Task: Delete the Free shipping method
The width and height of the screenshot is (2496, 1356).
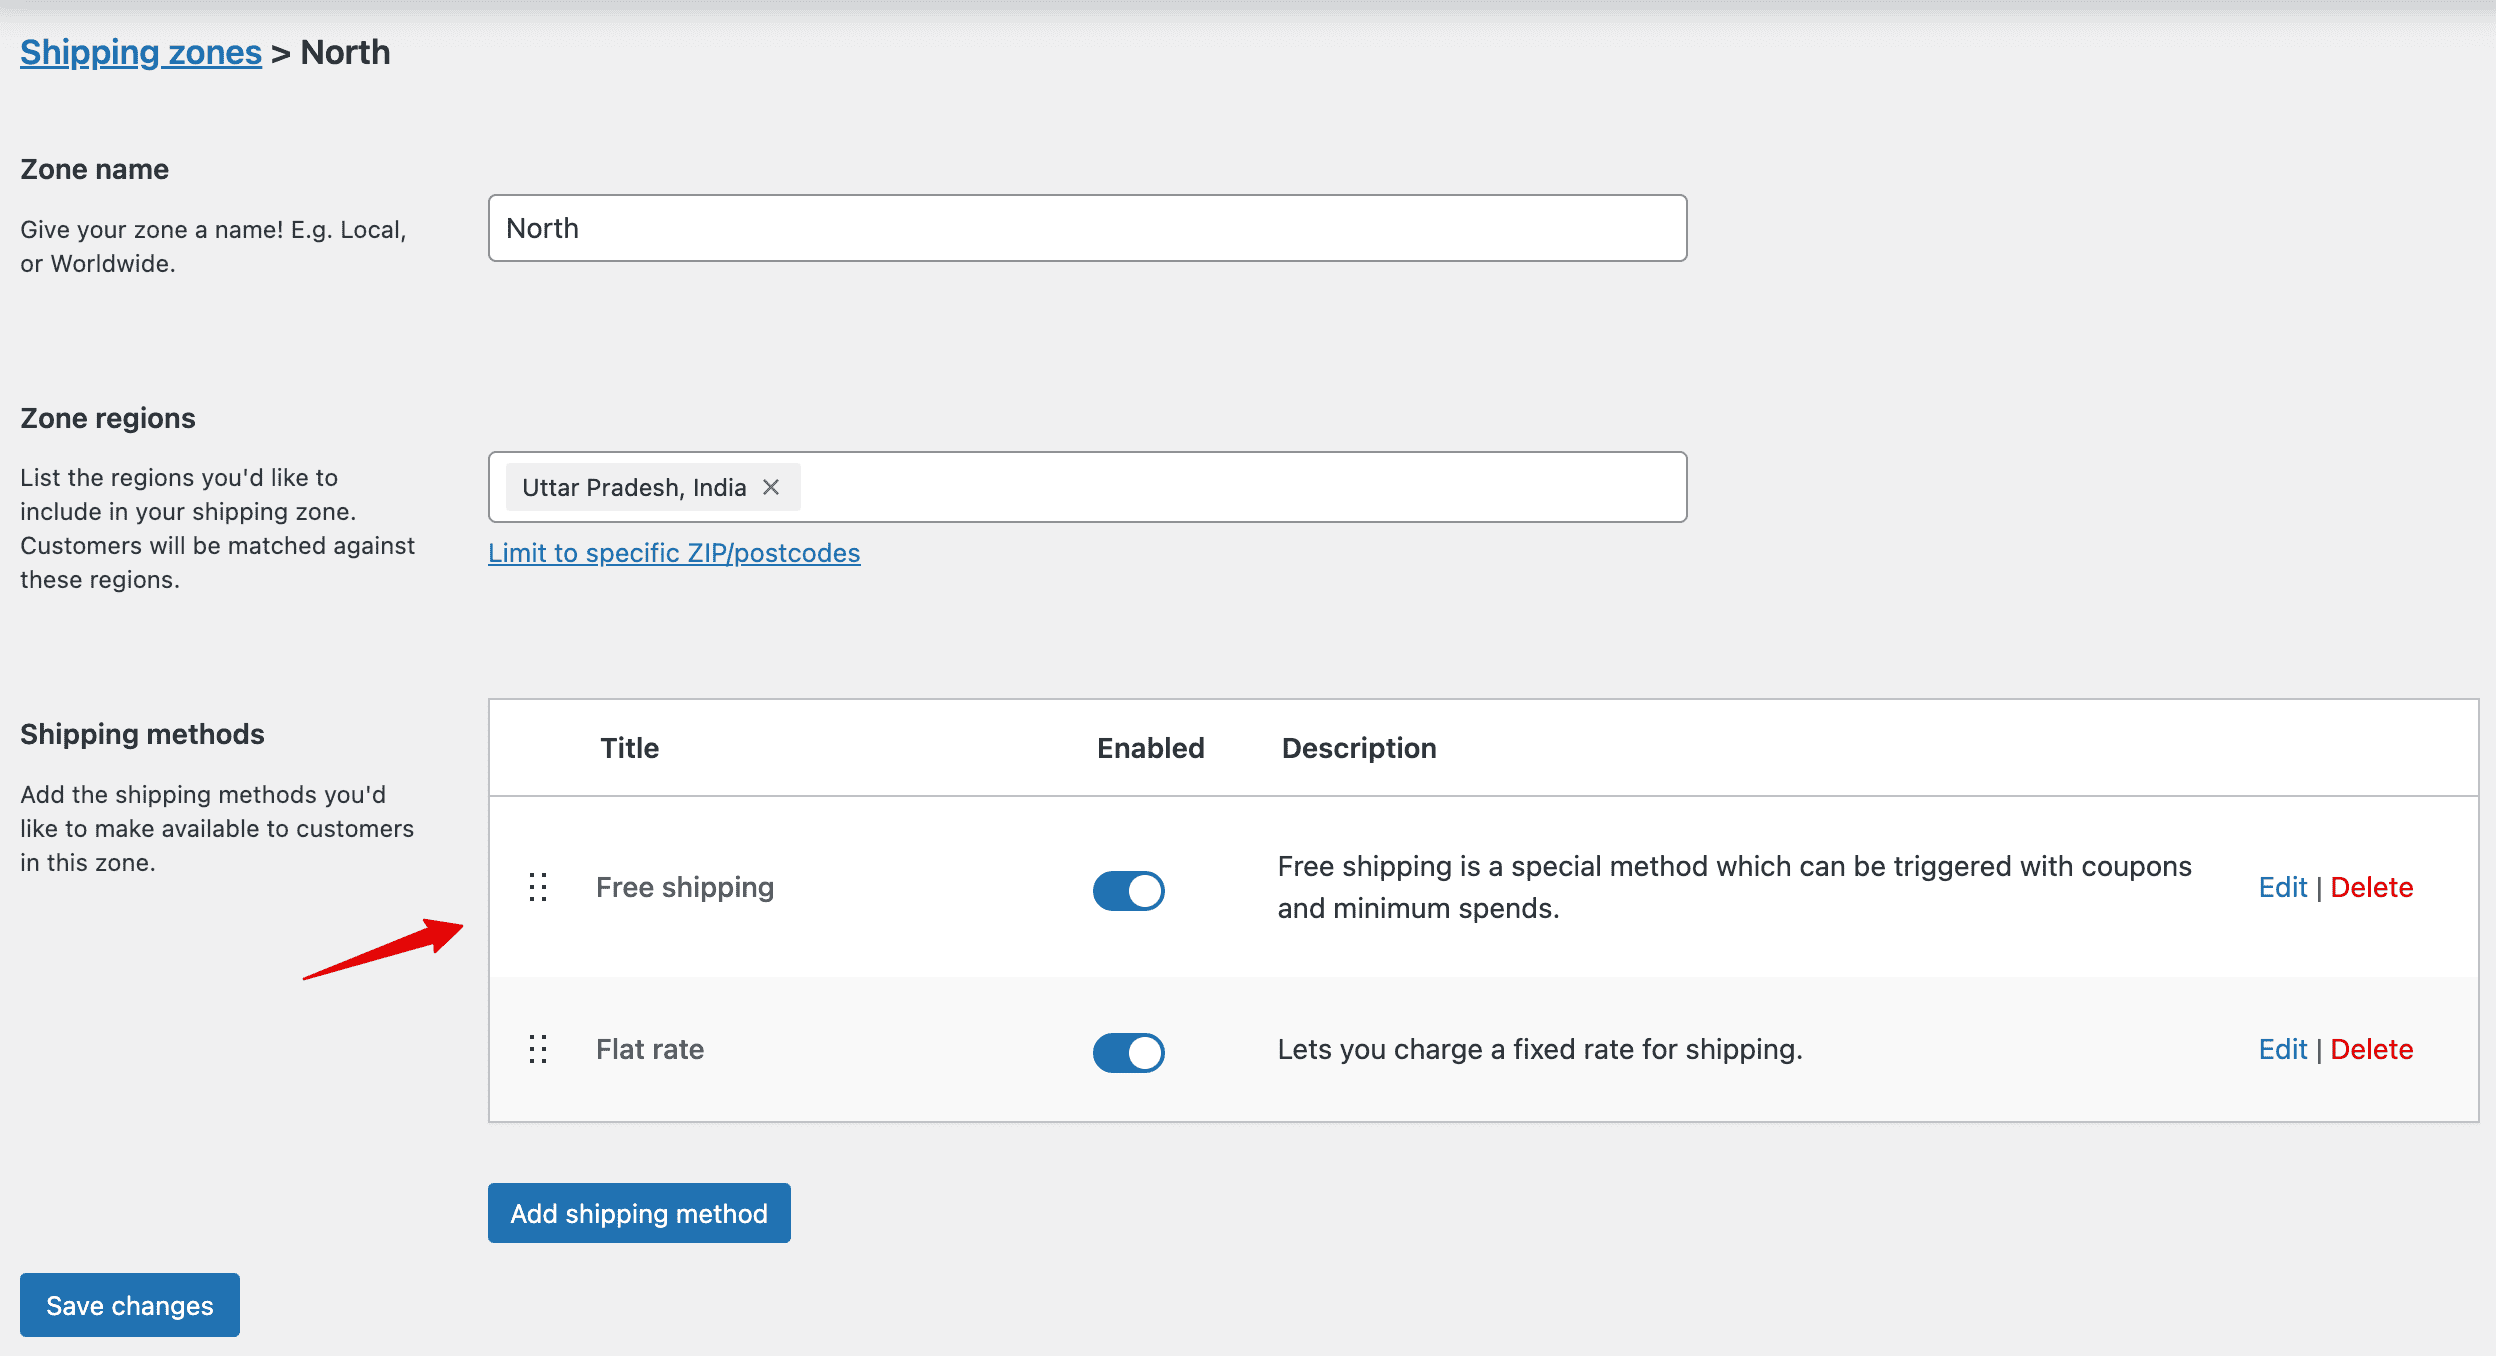Action: (2371, 887)
